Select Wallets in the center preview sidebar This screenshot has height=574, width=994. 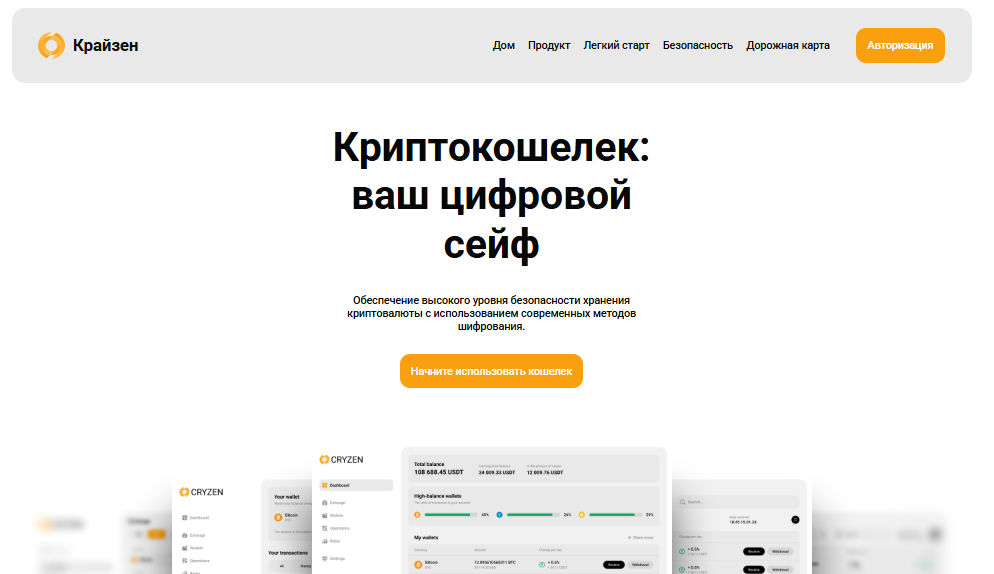pos(332,516)
